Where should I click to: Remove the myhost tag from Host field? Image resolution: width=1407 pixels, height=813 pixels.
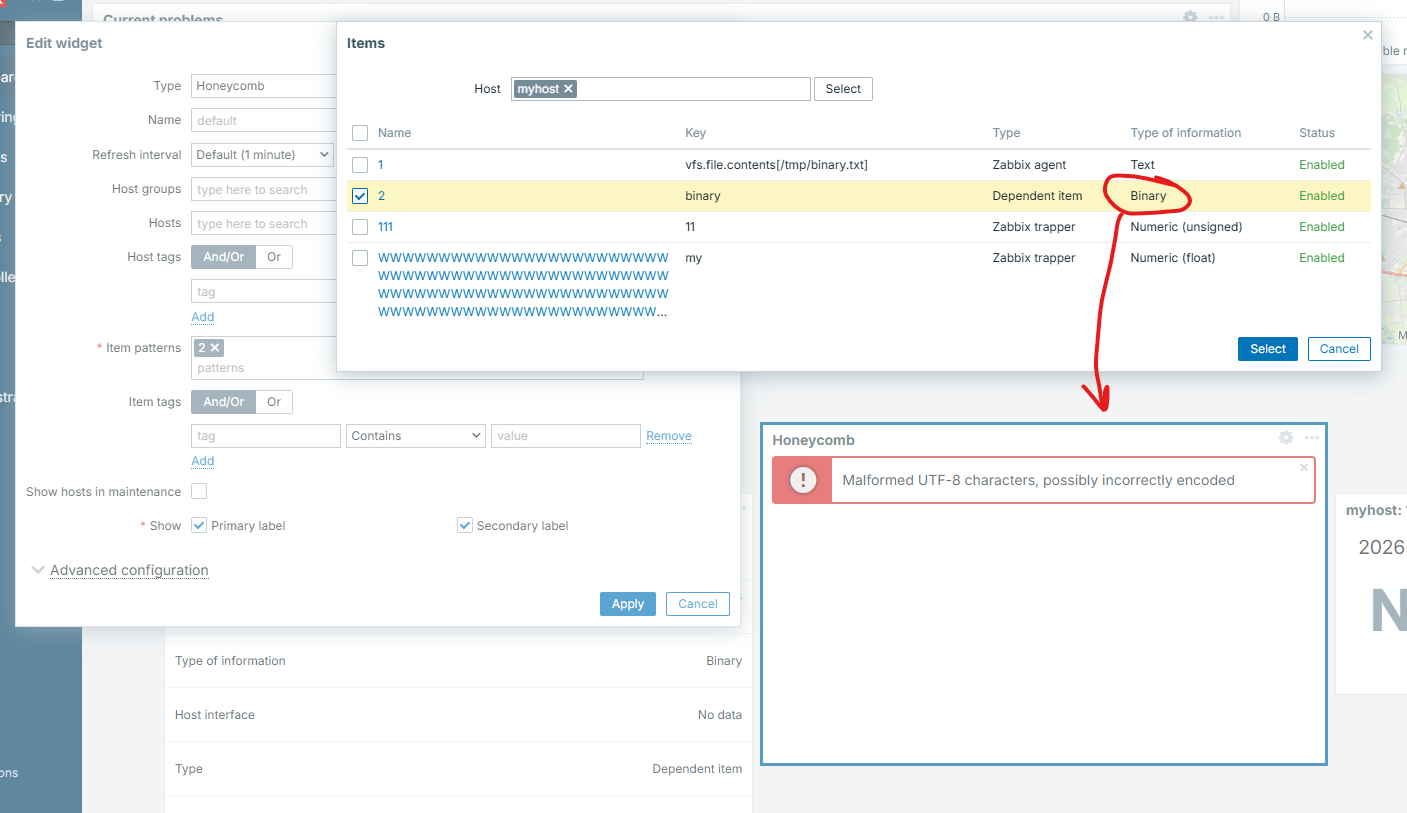[x=568, y=89]
